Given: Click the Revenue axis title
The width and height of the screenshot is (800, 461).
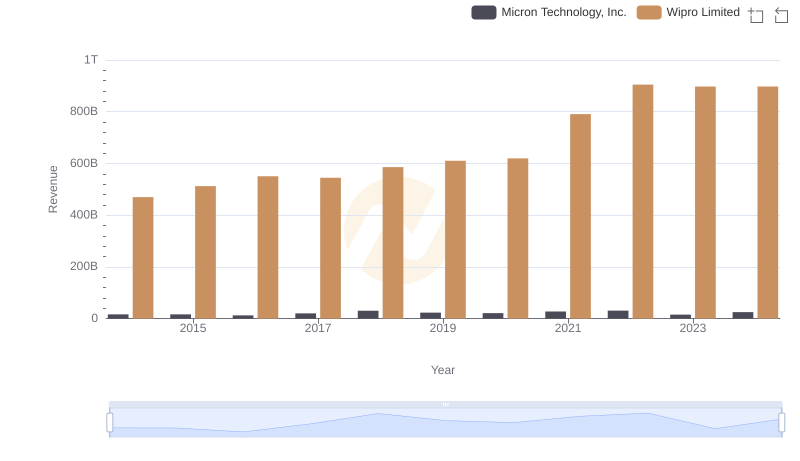Looking at the screenshot, I should pyautogui.click(x=53, y=189).
